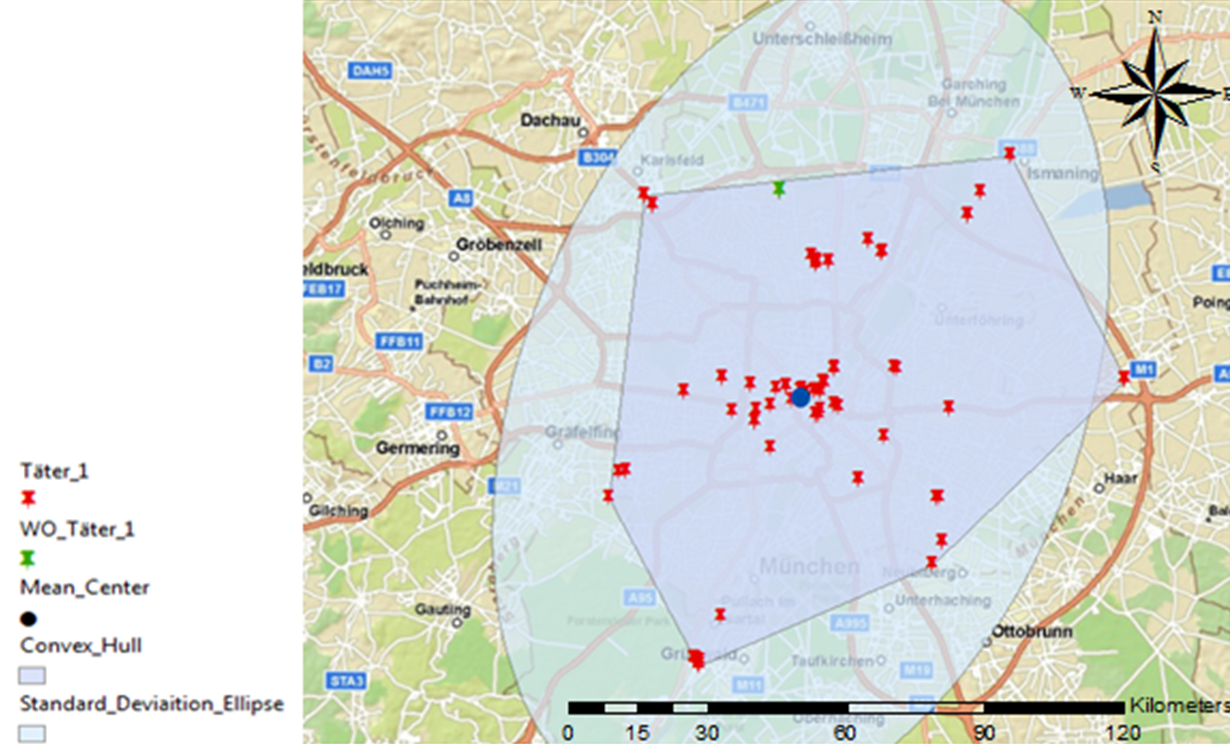Screen dimensions: 1230x744
Task: Click the red pin near Pullach label
Action: coord(720,614)
